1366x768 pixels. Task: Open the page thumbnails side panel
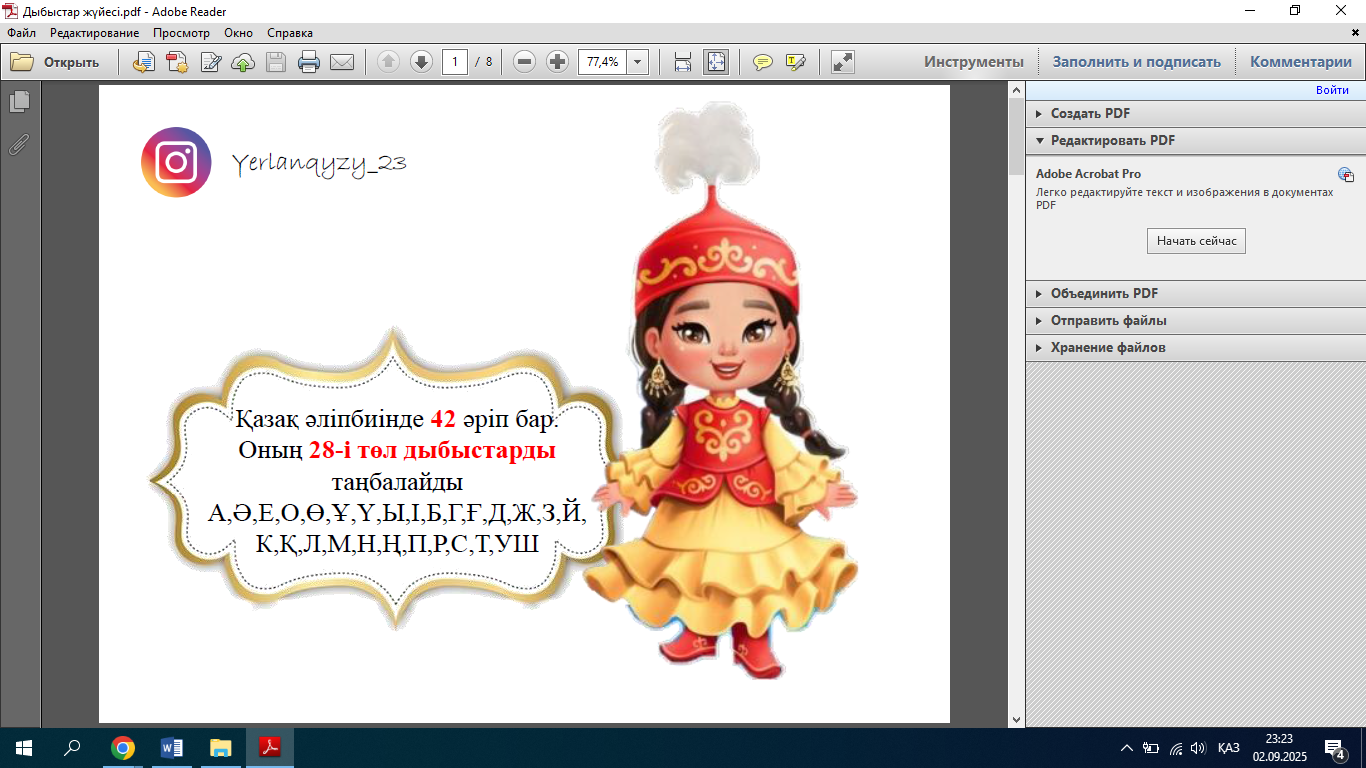tap(19, 102)
